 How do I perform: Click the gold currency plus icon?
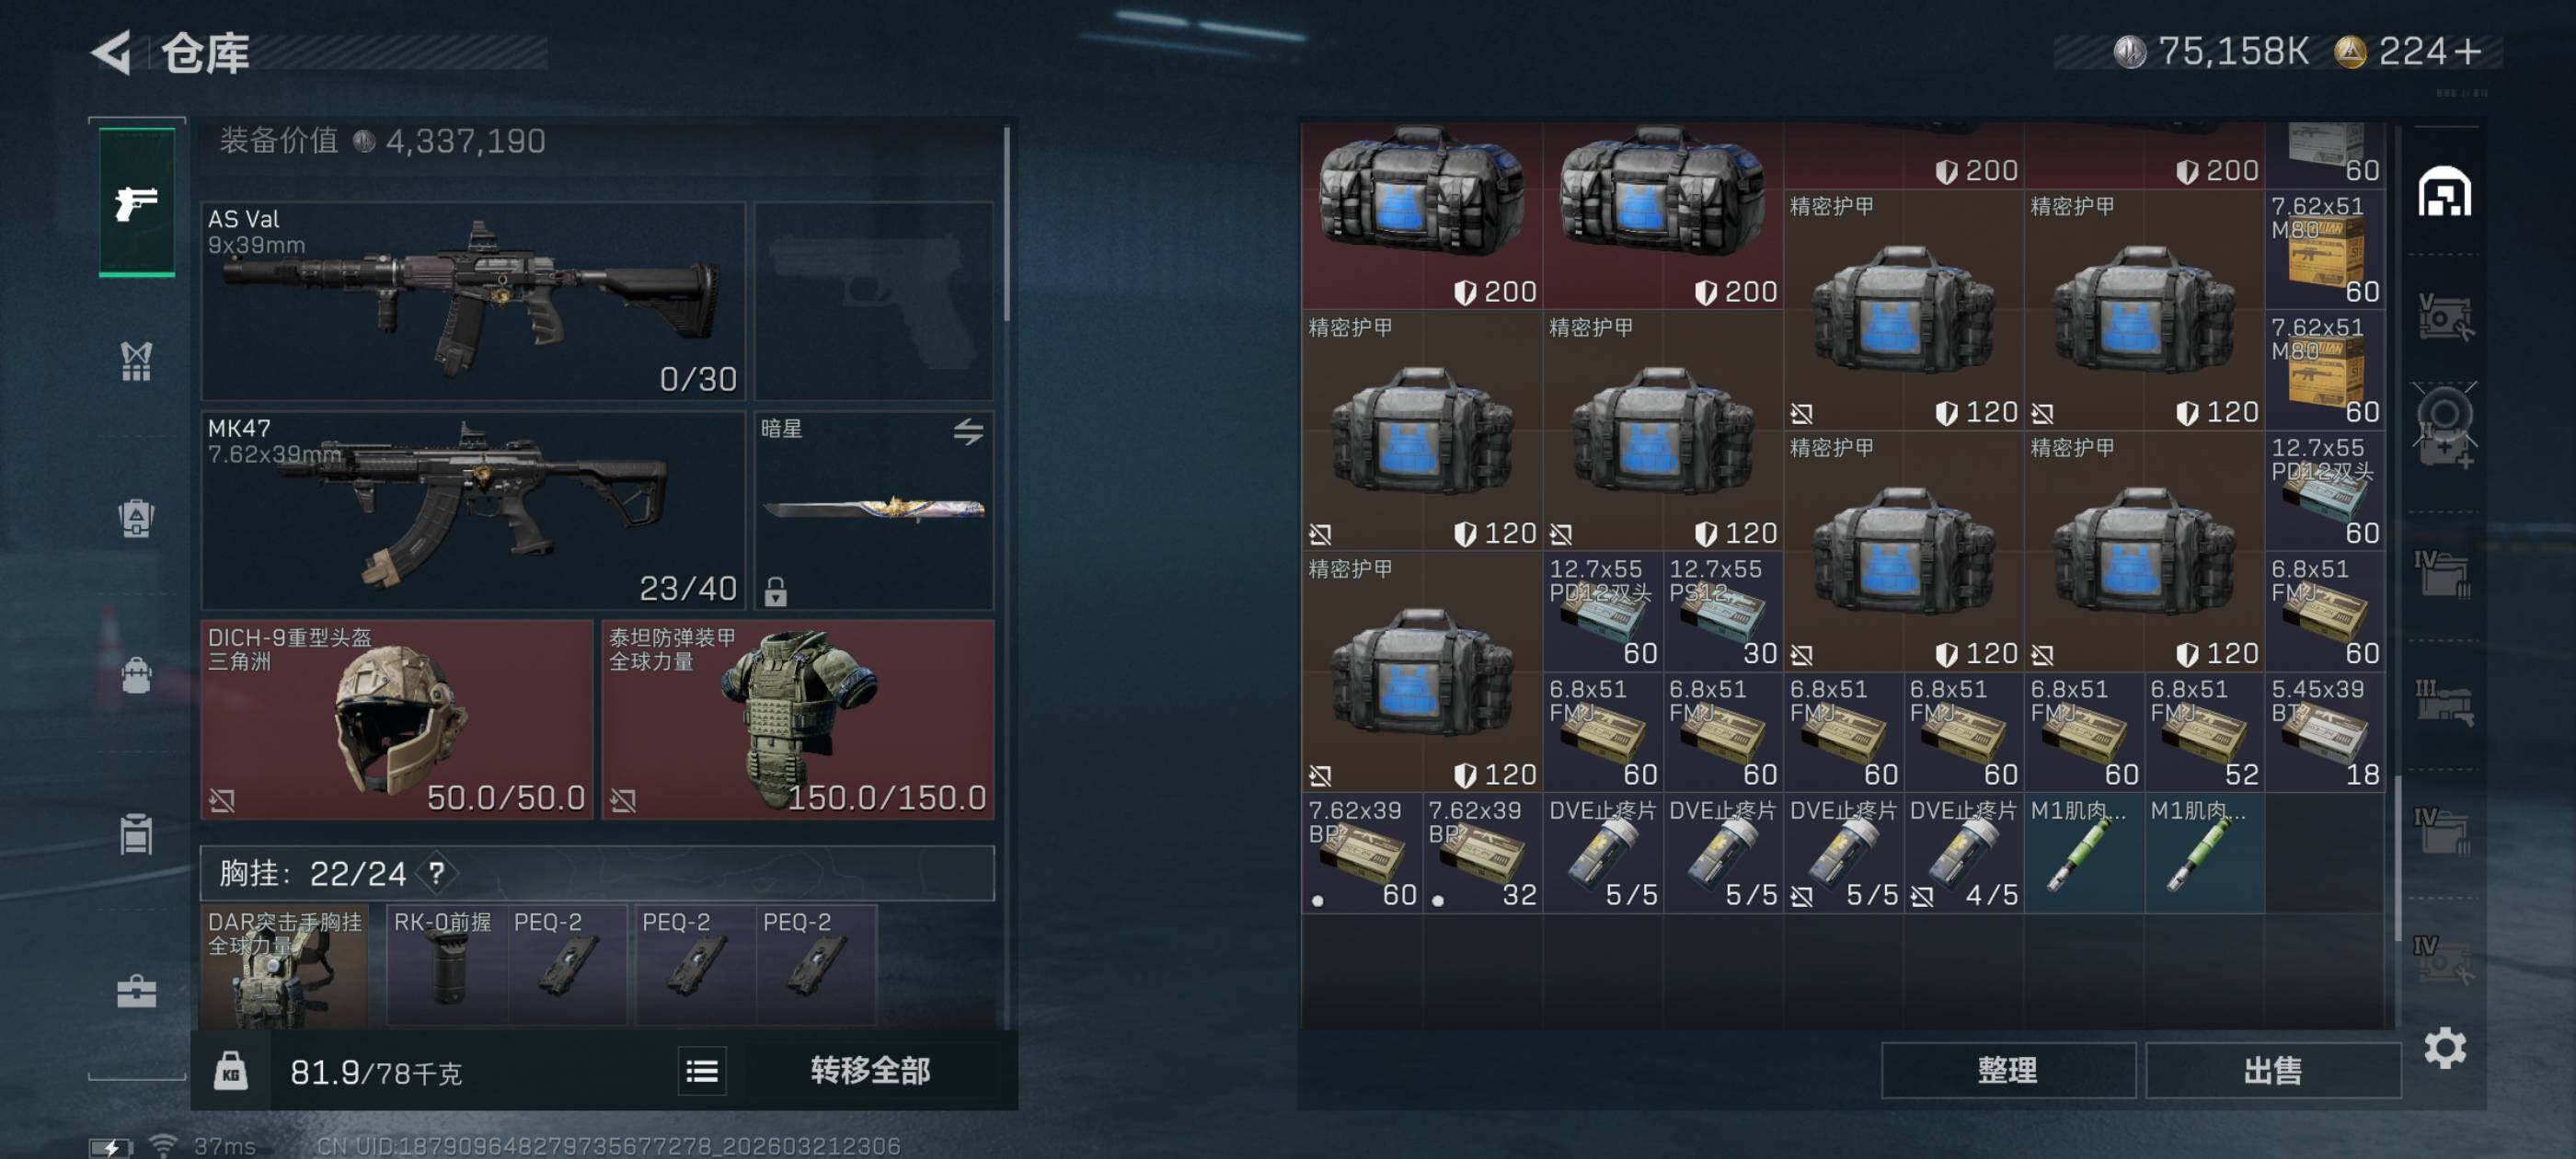(2468, 51)
